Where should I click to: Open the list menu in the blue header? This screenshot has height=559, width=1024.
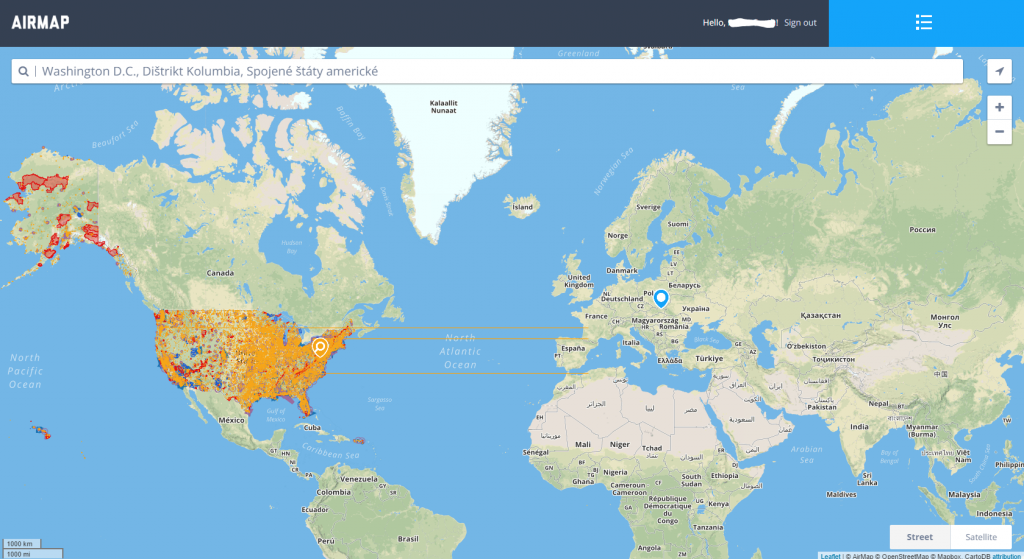924,23
